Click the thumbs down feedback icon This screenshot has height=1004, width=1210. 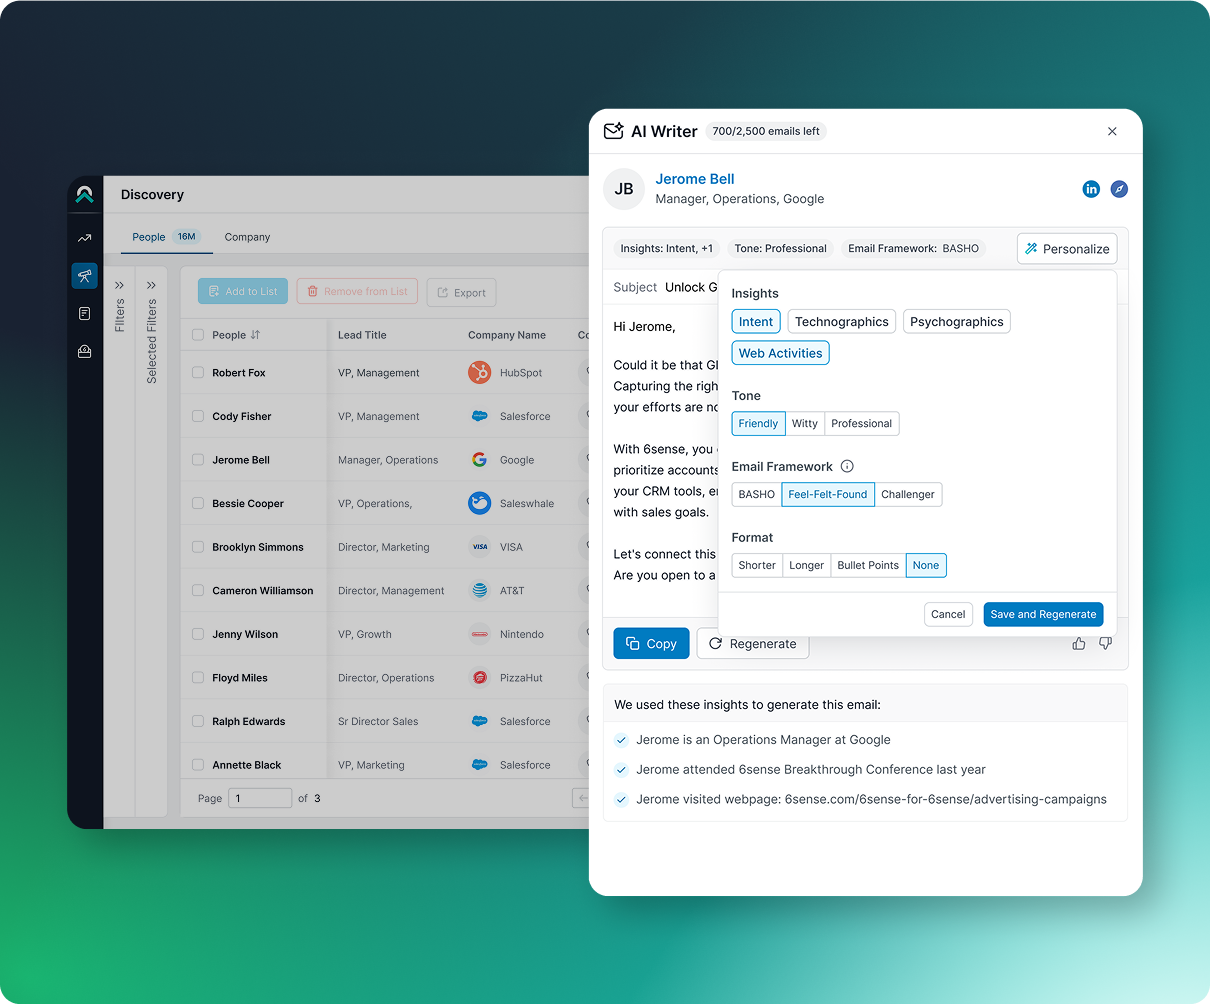click(1105, 644)
